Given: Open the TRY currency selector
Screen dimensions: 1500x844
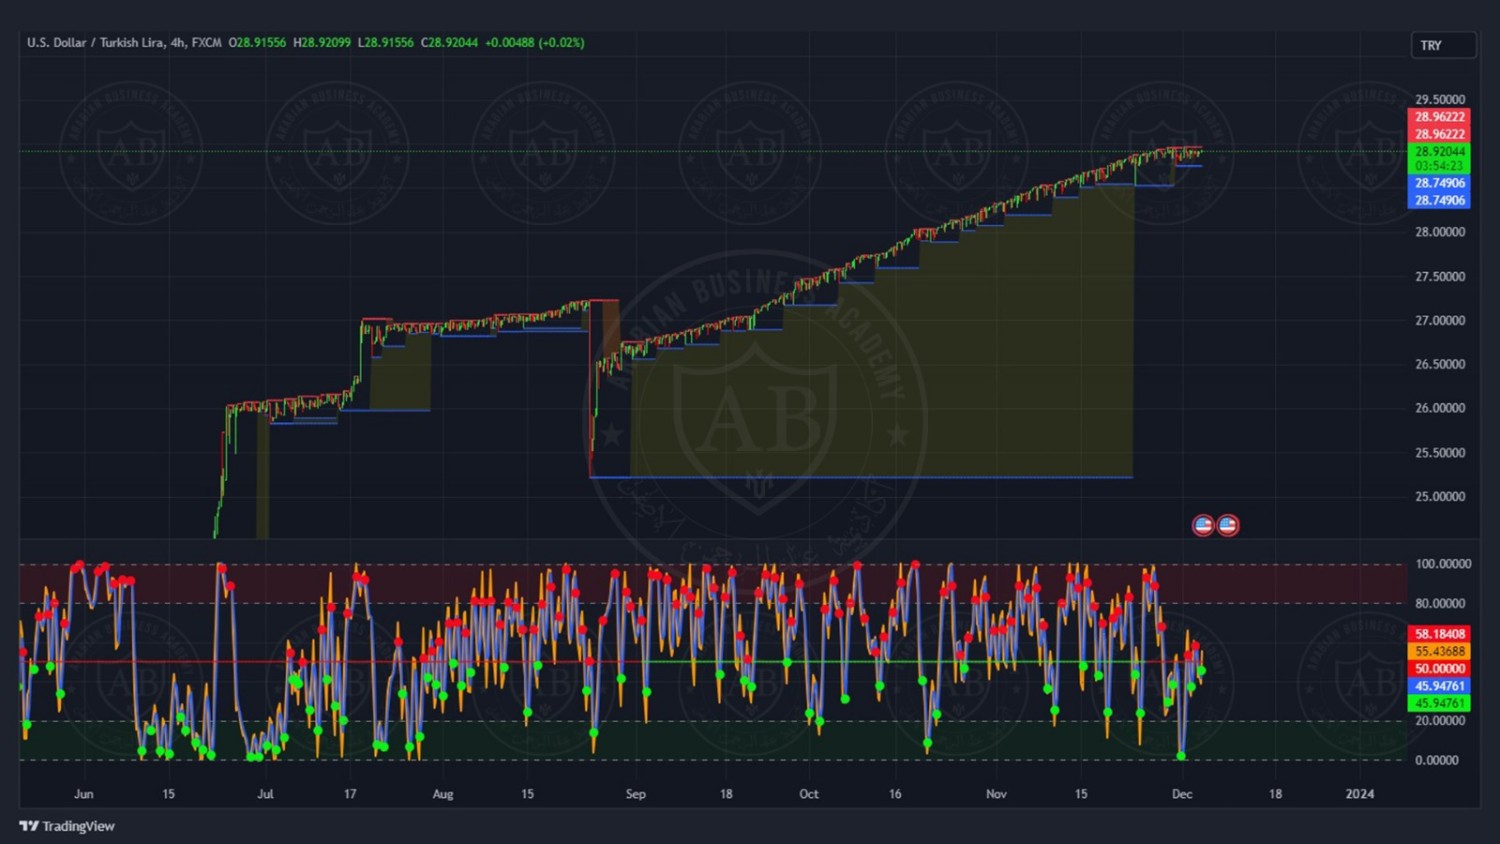Looking at the screenshot, I should tap(1442, 45).
